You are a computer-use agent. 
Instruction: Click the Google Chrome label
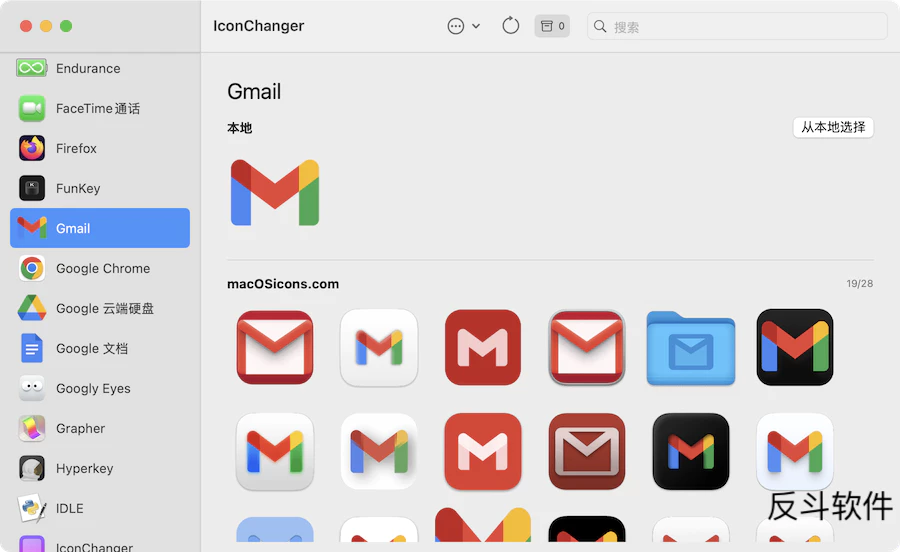coord(103,269)
